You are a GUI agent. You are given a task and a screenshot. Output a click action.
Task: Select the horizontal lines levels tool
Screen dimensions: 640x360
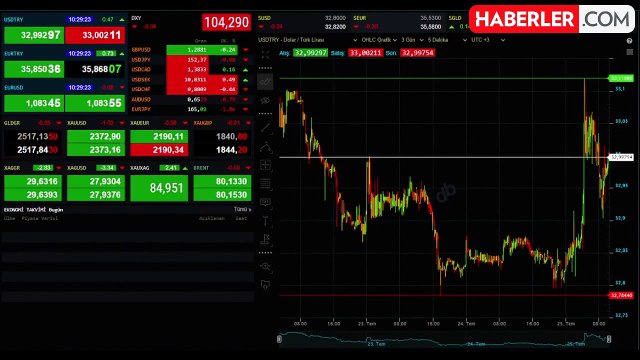pos(265,184)
